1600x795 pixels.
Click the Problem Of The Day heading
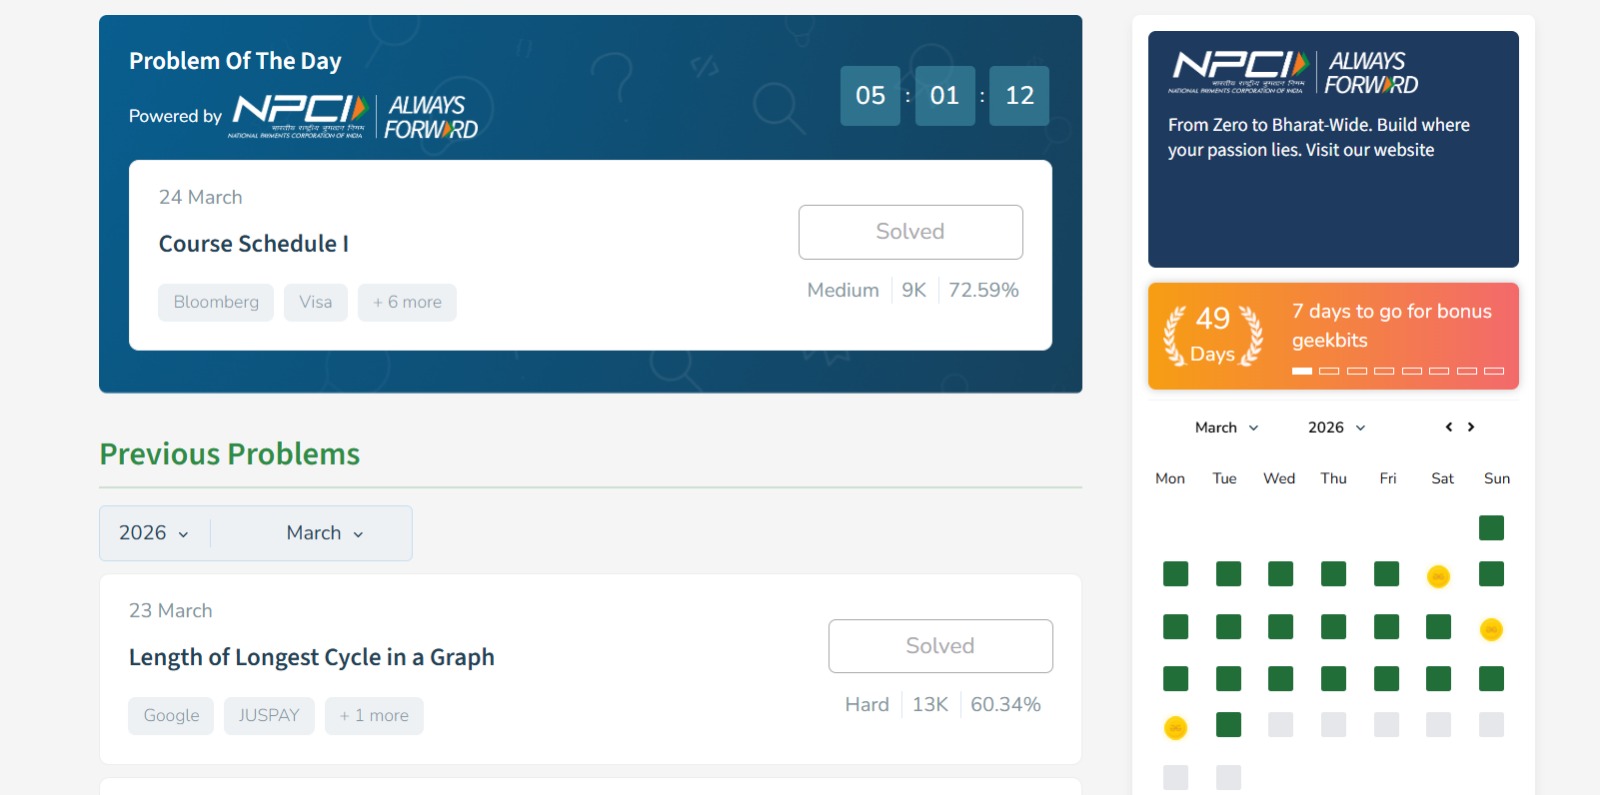point(235,61)
